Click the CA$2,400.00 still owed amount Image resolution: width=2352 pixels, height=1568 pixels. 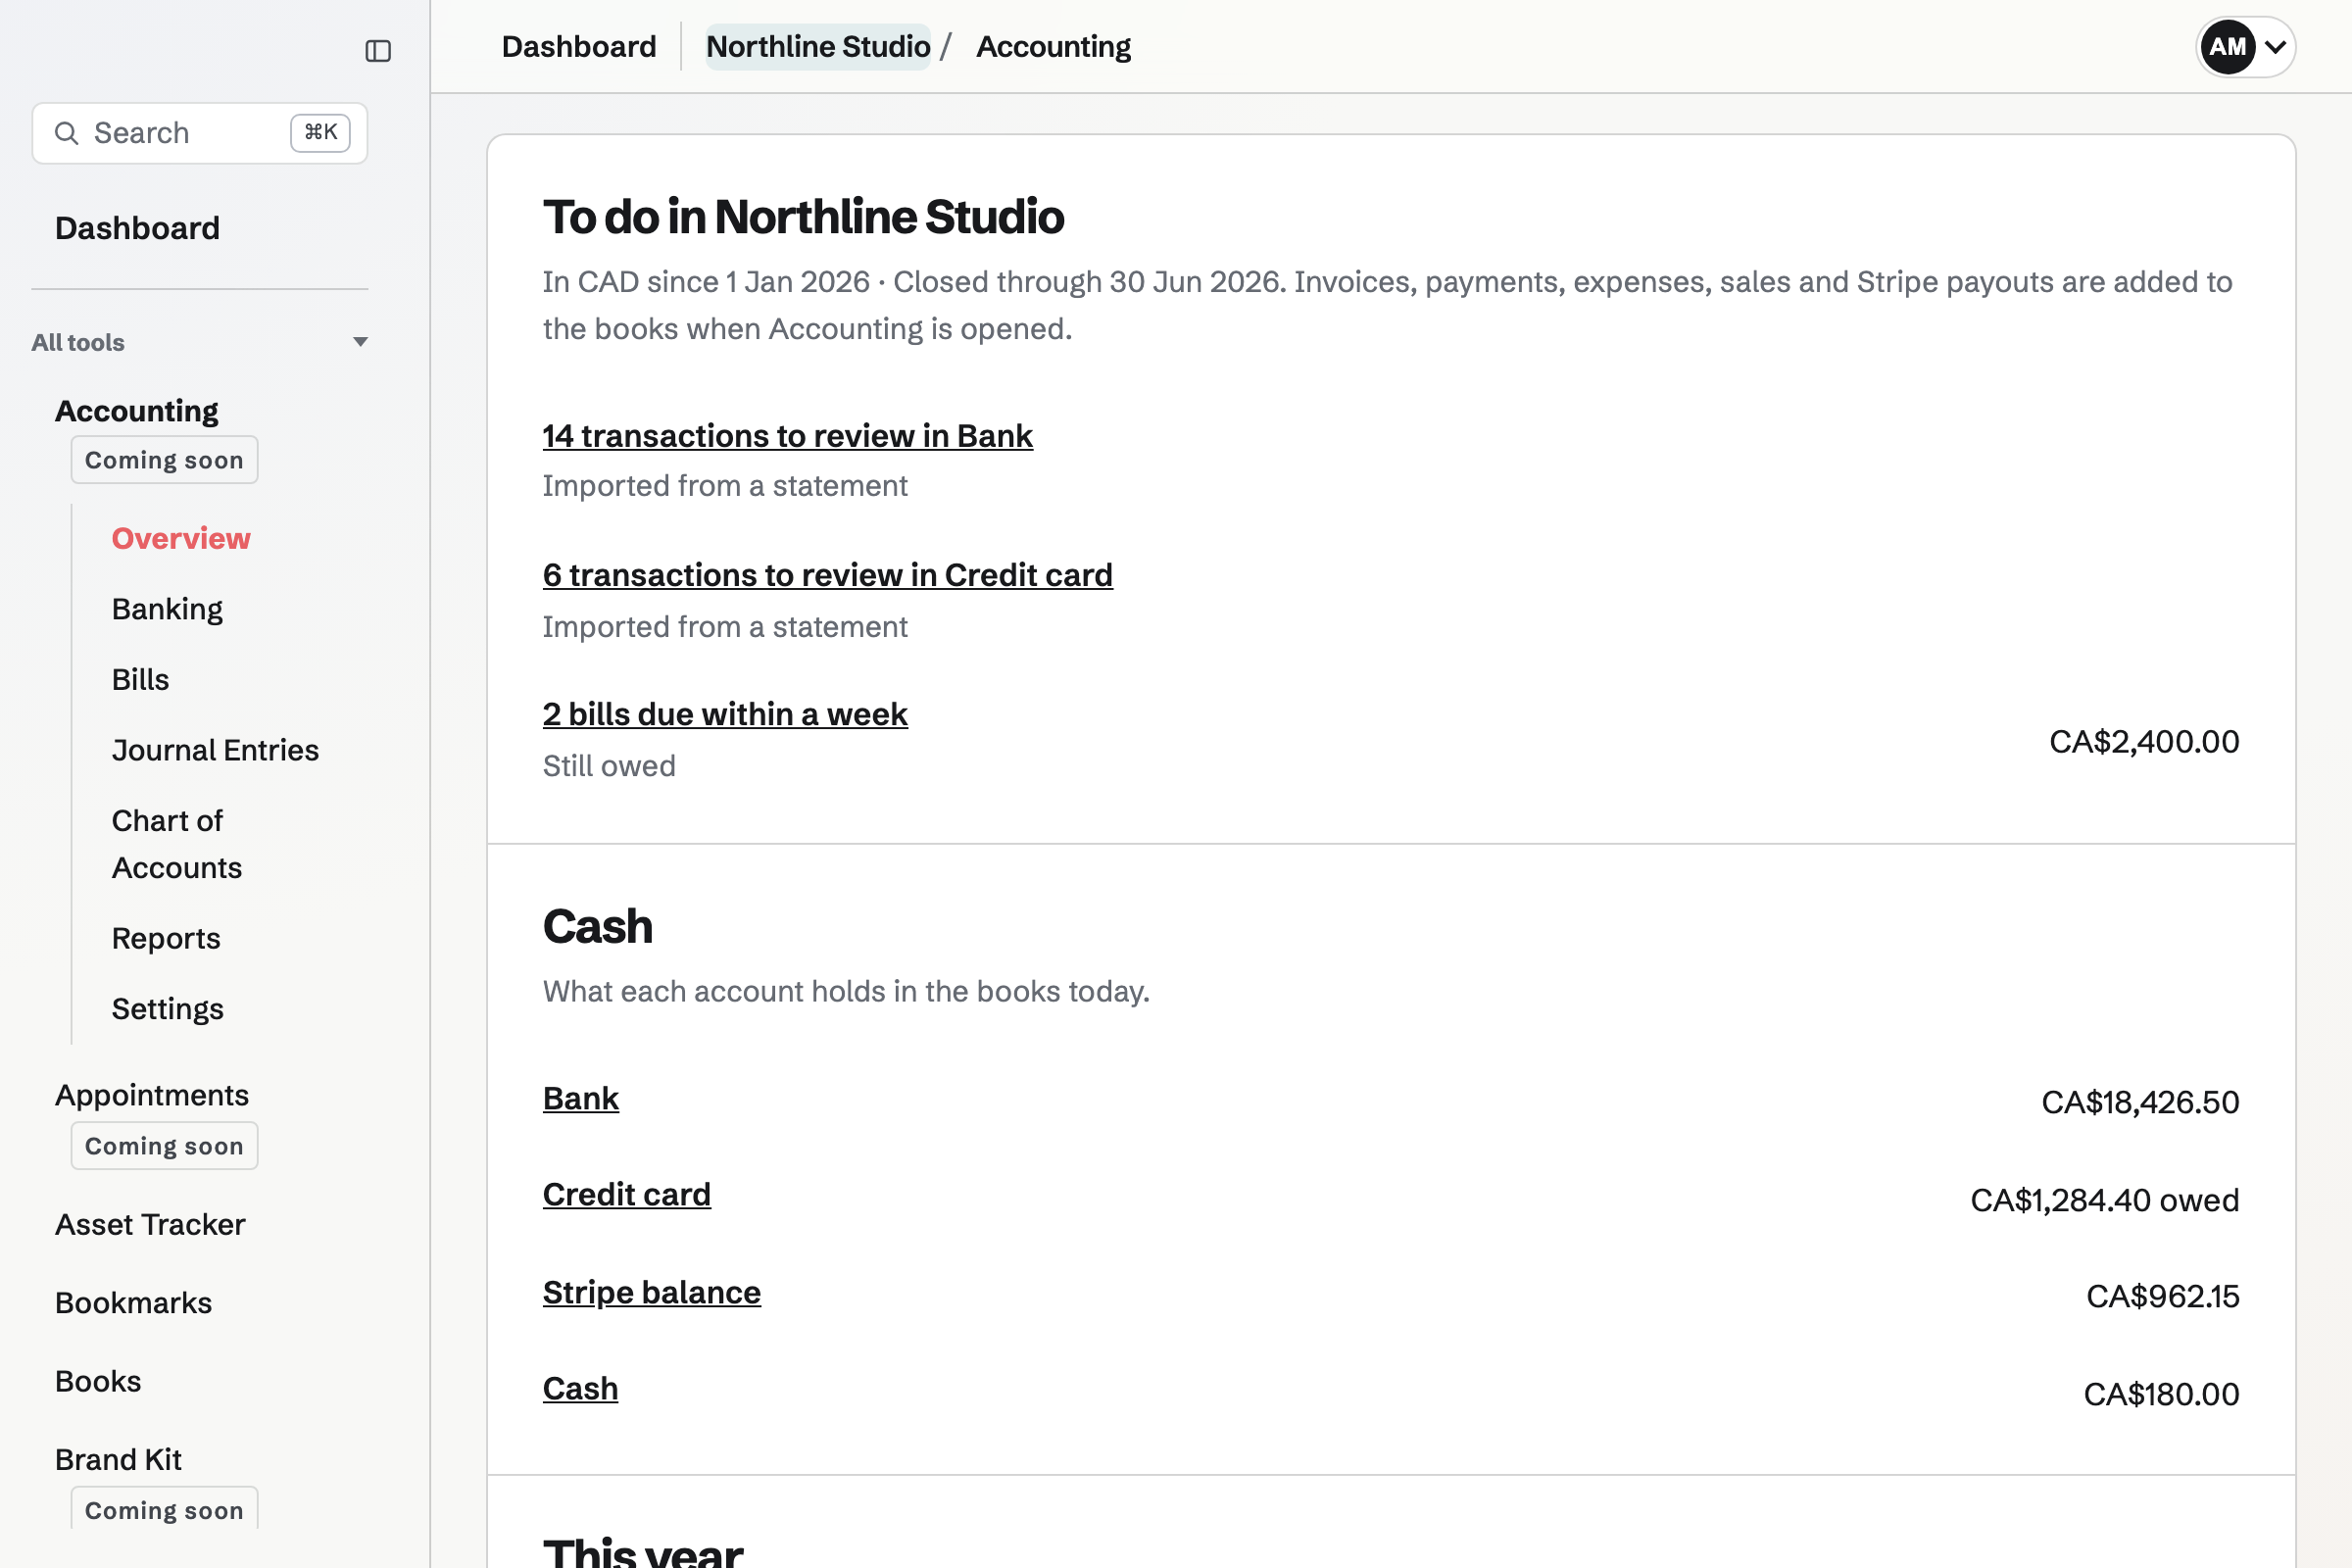tap(2144, 741)
